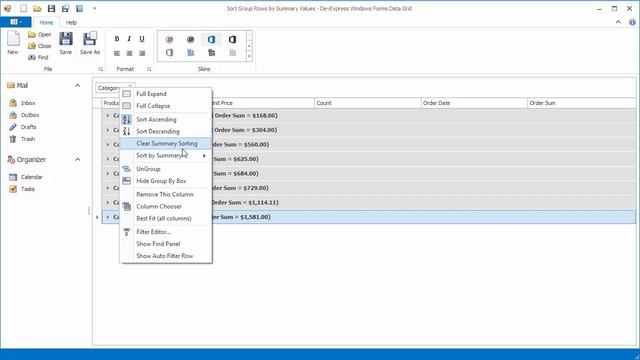Click the Count column header

click(x=367, y=103)
